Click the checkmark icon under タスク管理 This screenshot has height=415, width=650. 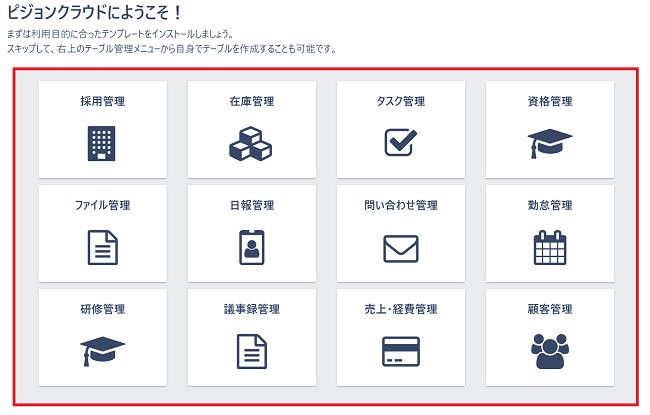[400, 143]
